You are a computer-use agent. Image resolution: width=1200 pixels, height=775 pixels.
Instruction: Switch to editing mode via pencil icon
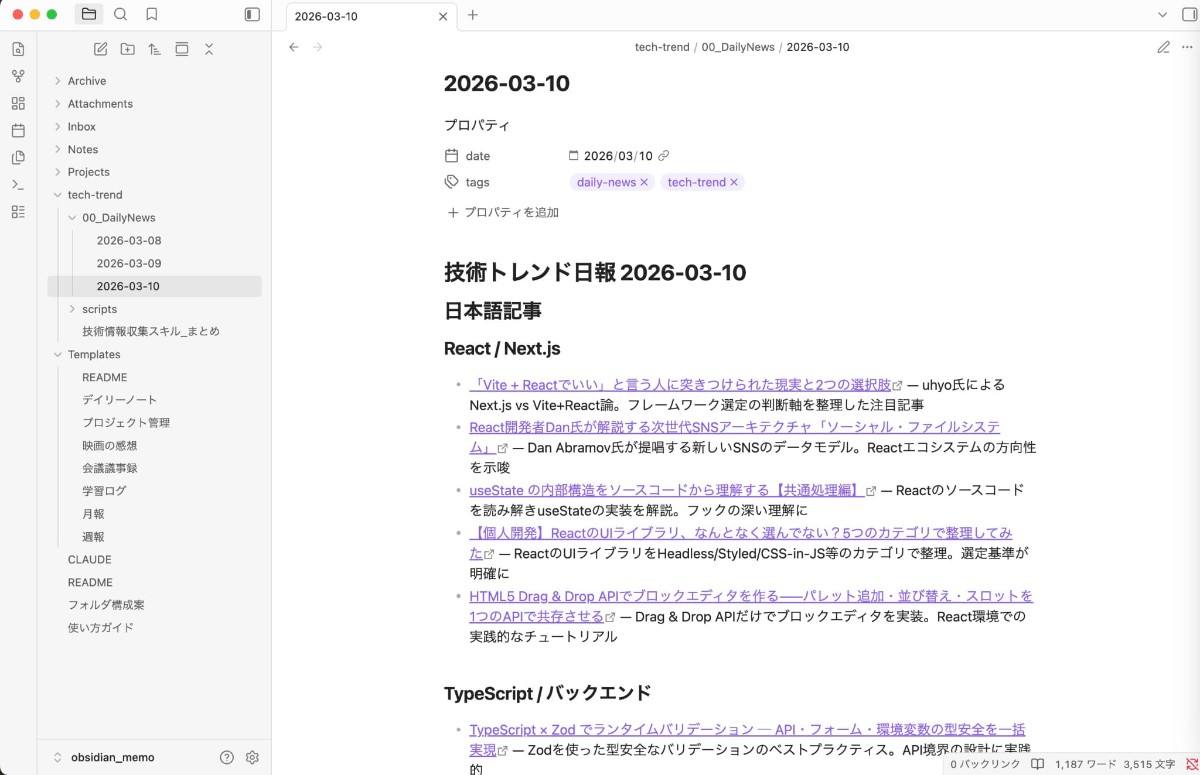pyautogui.click(x=1163, y=47)
